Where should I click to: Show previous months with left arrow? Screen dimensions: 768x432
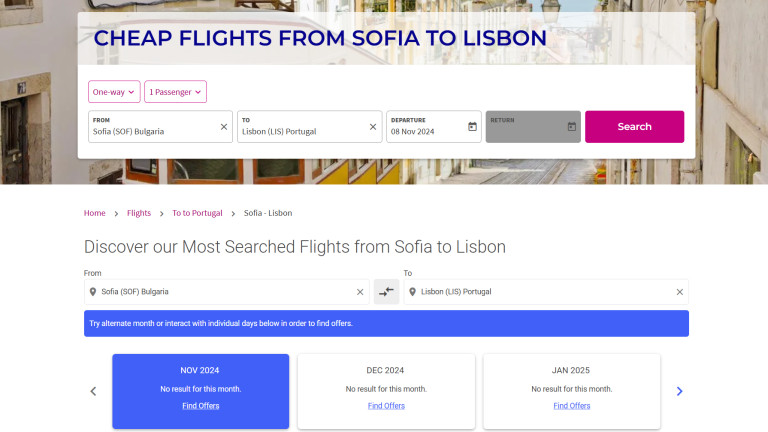94,391
